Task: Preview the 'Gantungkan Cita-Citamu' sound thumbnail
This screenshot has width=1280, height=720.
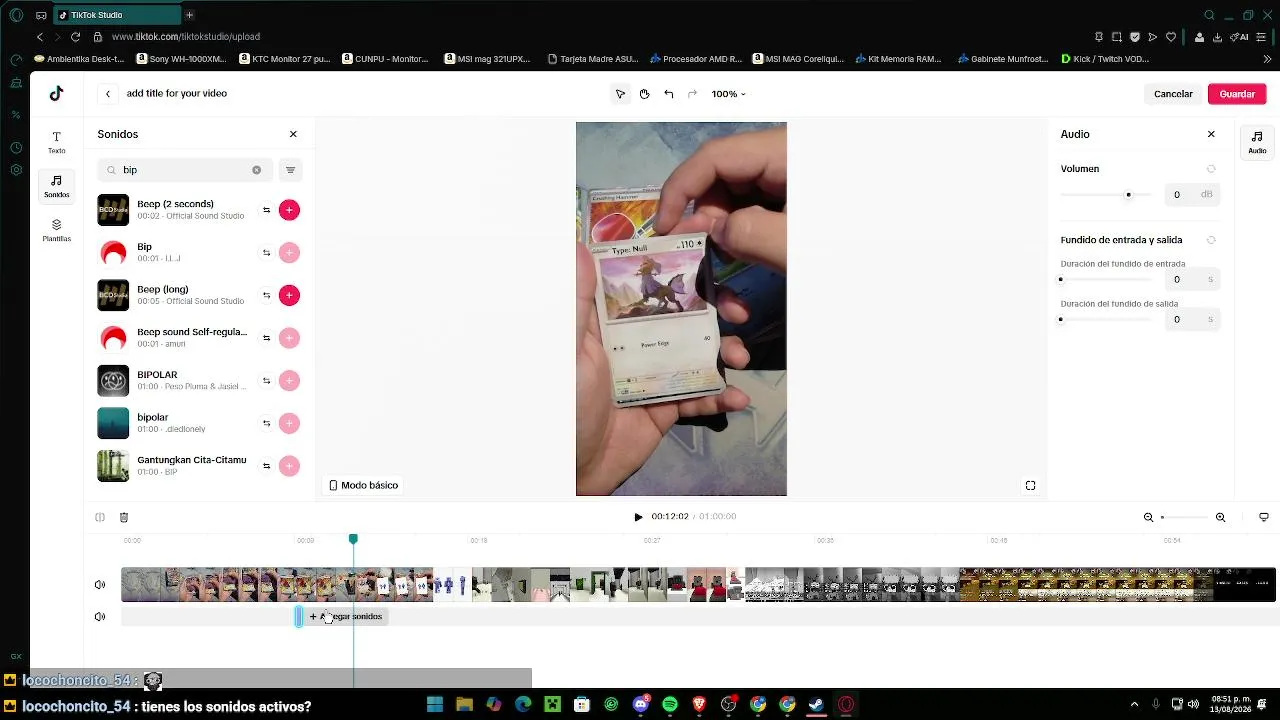Action: (x=113, y=466)
